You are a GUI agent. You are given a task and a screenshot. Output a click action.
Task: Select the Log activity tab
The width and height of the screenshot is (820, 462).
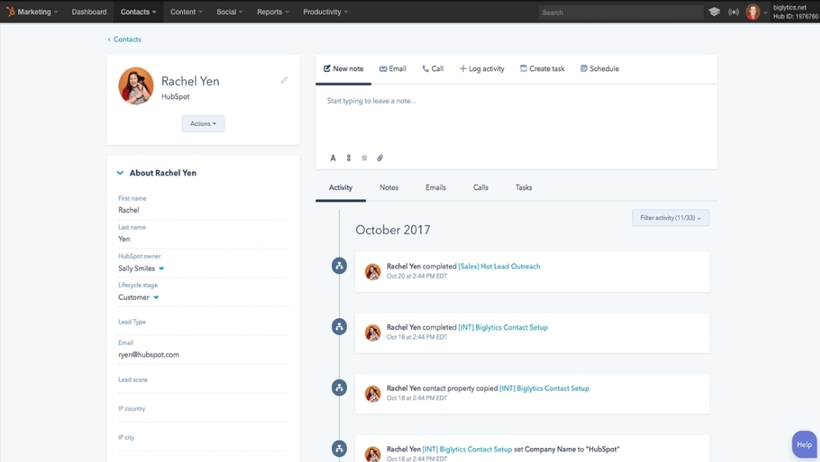[x=482, y=69]
